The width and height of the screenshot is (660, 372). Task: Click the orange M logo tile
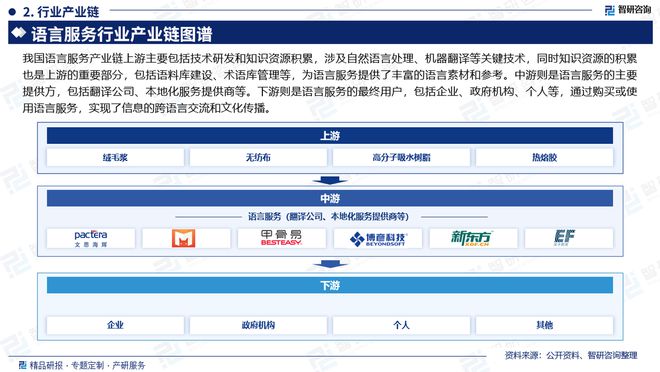coord(184,238)
